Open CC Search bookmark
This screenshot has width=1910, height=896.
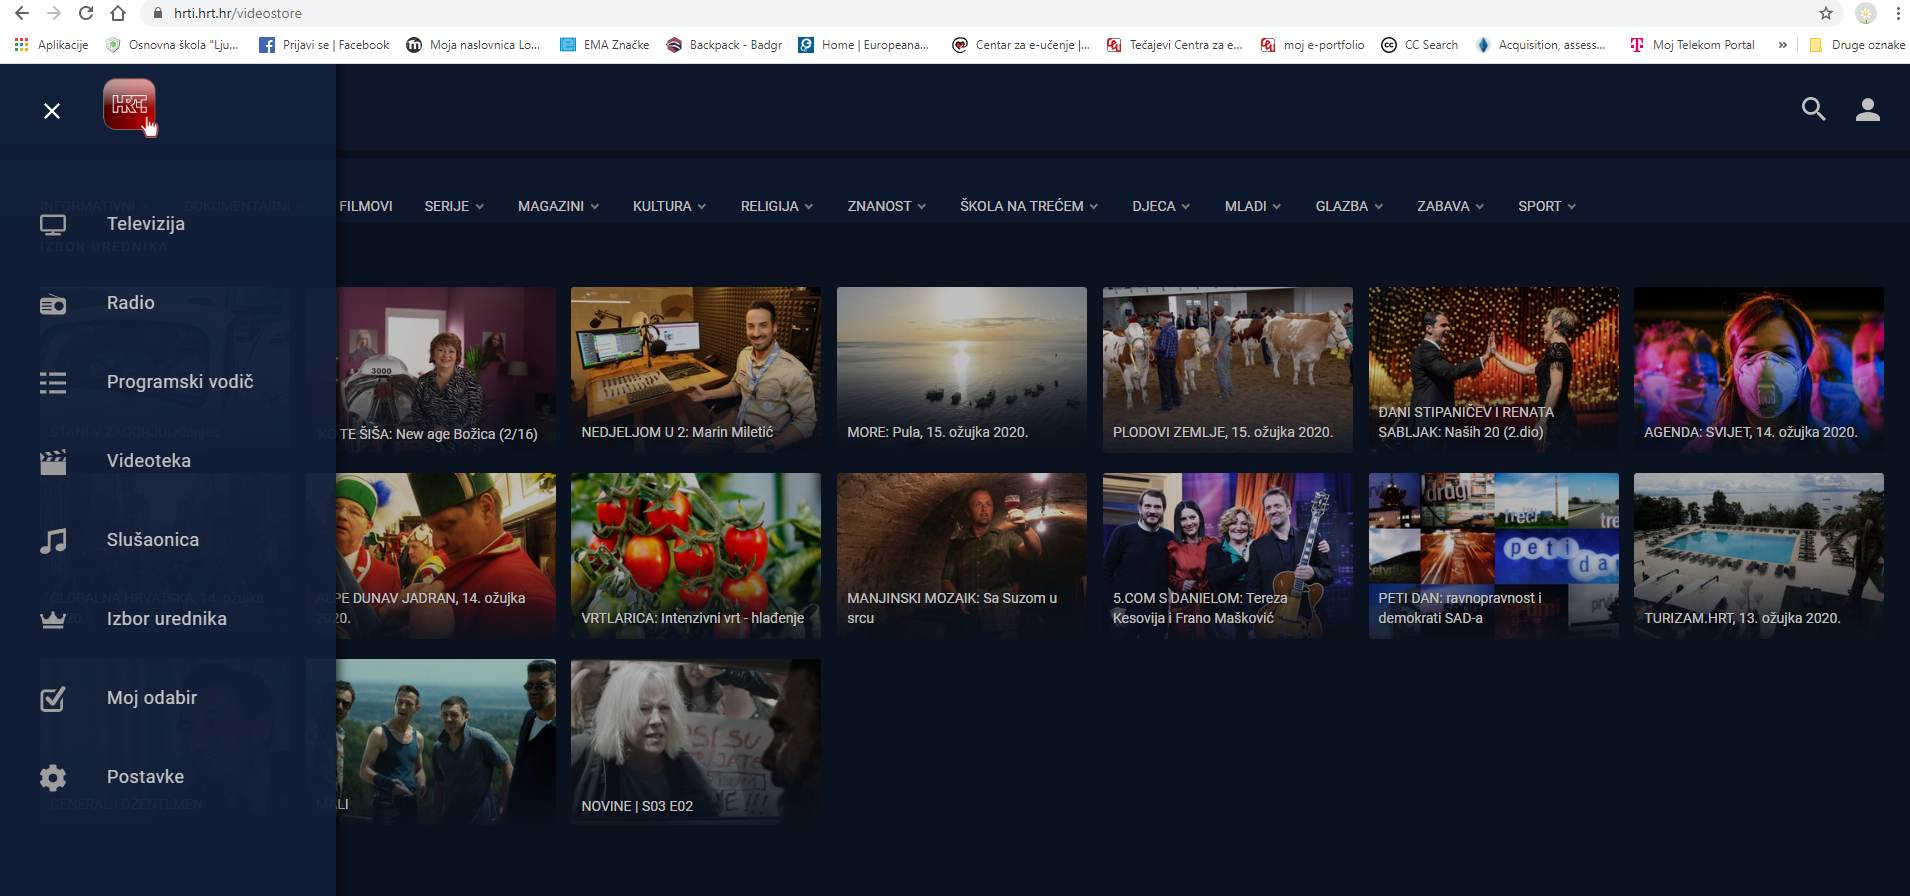pos(1420,45)
